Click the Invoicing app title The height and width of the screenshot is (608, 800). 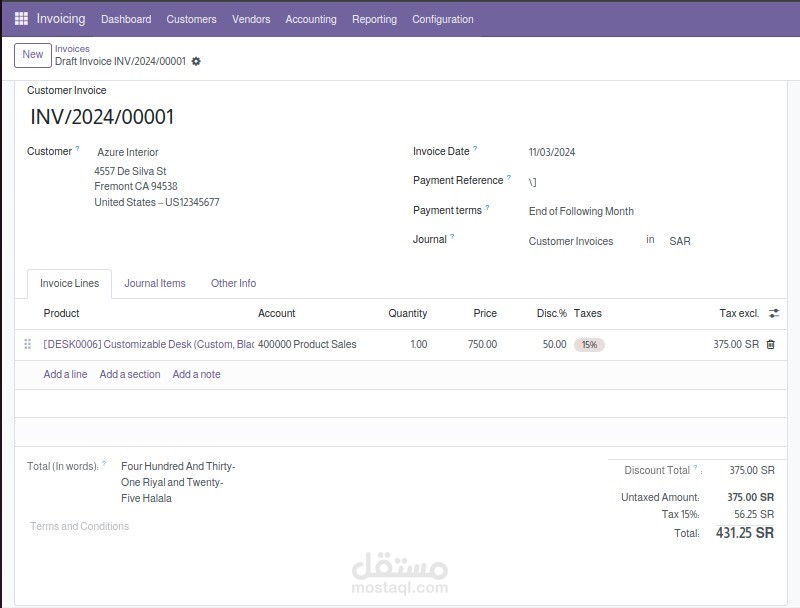(61, 19)
